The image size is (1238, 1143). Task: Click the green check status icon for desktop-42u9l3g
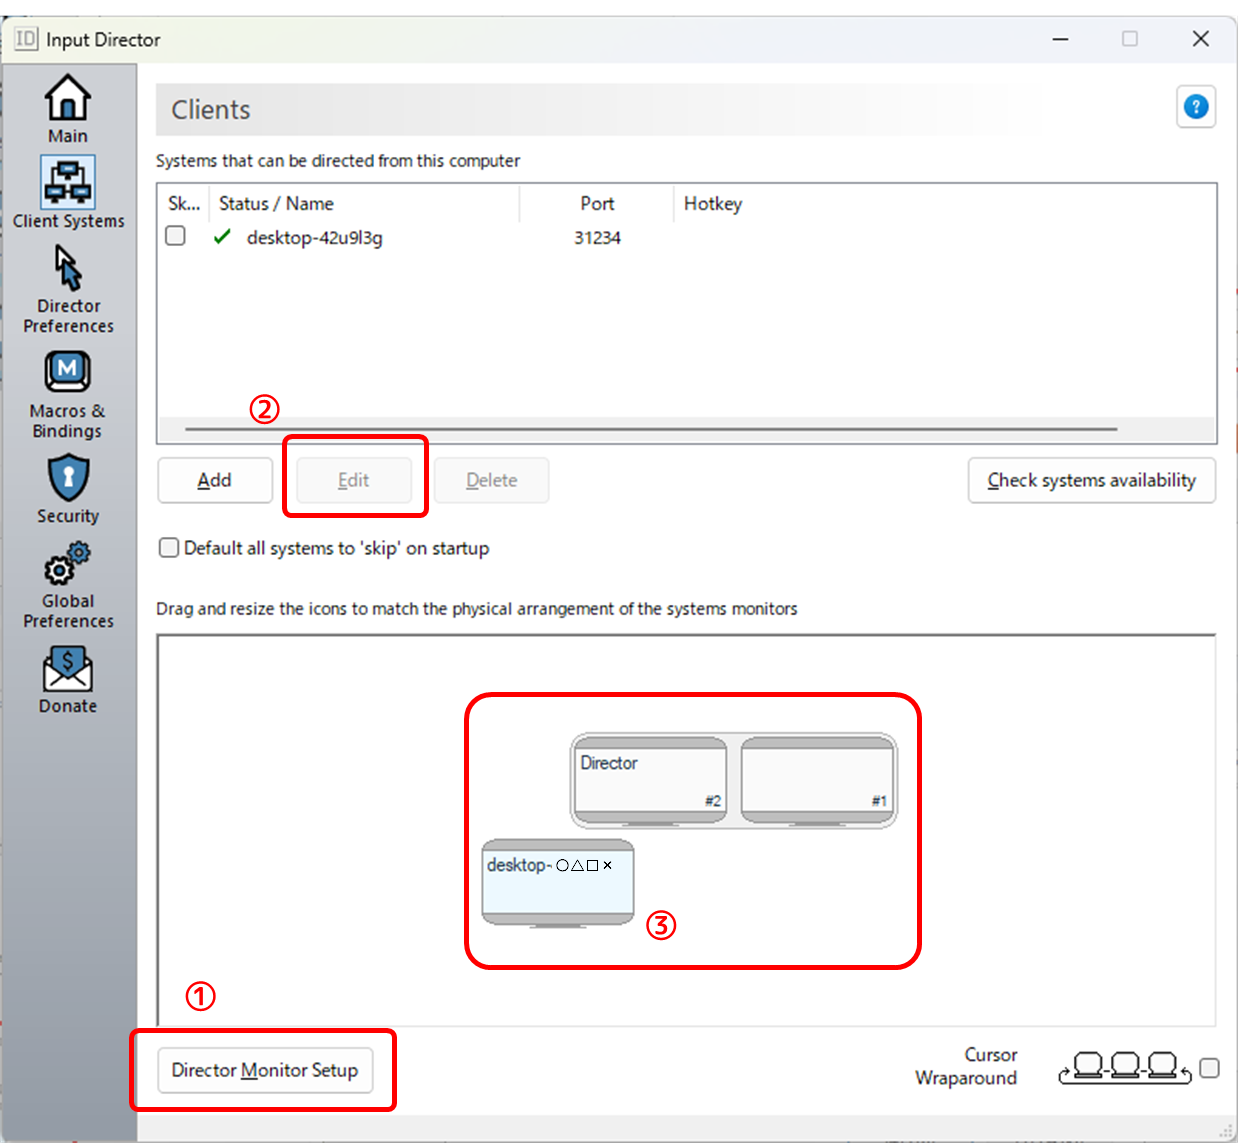coord(222,237)
